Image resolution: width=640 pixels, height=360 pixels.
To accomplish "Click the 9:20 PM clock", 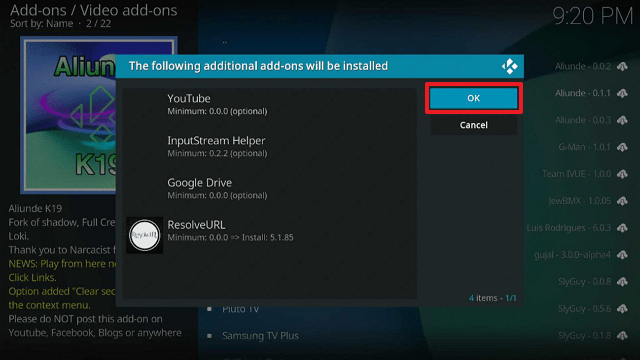I will (592, 16).
